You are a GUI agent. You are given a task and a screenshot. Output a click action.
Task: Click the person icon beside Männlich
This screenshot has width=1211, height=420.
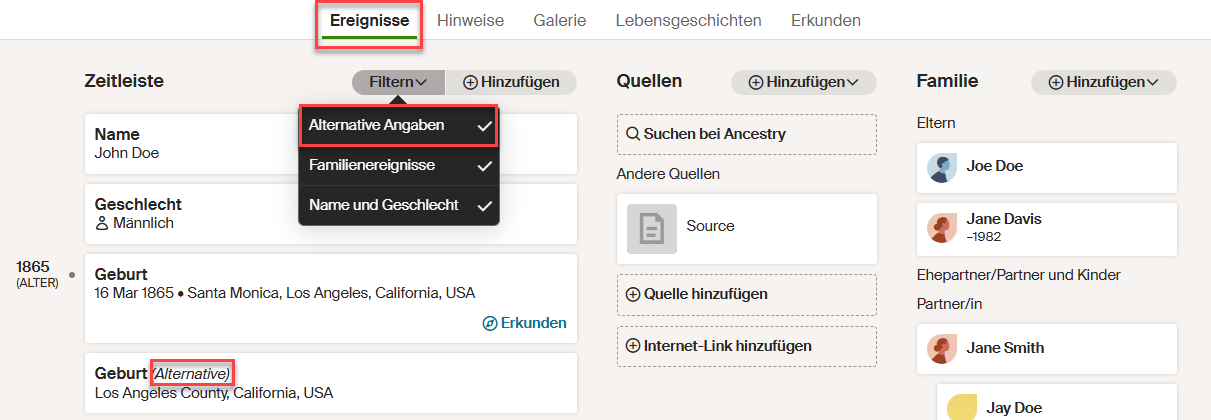(101, 223)
